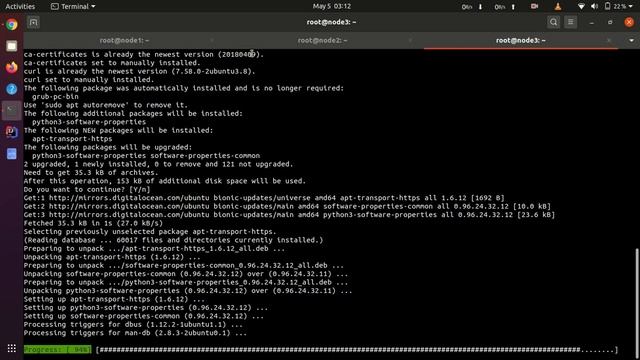Click '2 upgraded, 1 newly installed' summary line

[x=158, y=164]
